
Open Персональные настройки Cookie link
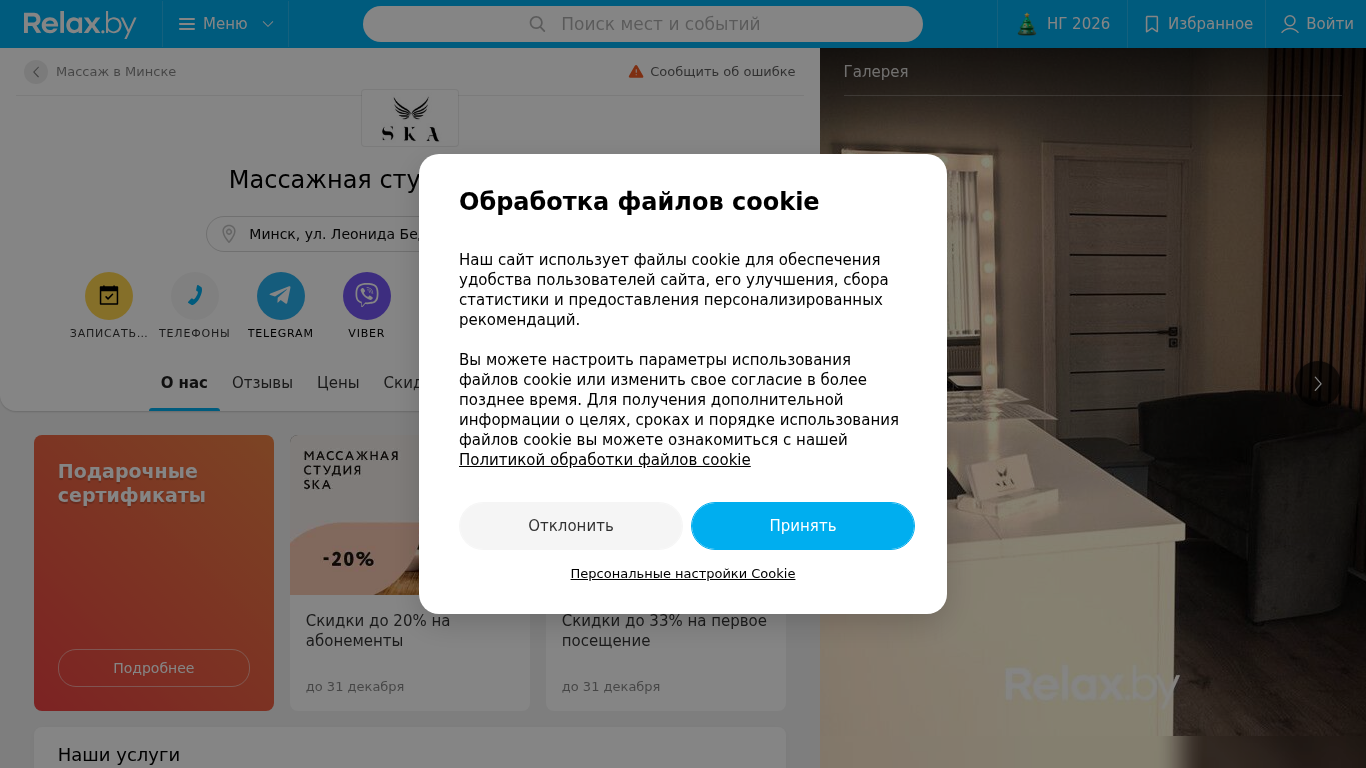pyautogui.click(x=683, y=574)
